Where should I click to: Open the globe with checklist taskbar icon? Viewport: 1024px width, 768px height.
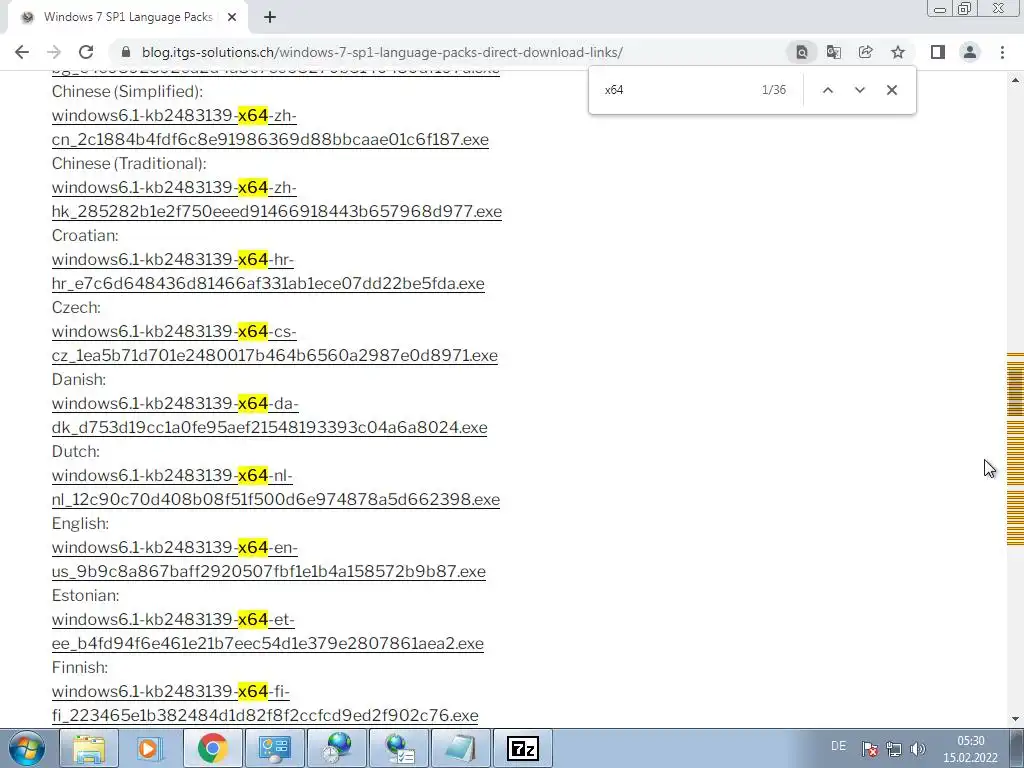click(x=399, y=748)
